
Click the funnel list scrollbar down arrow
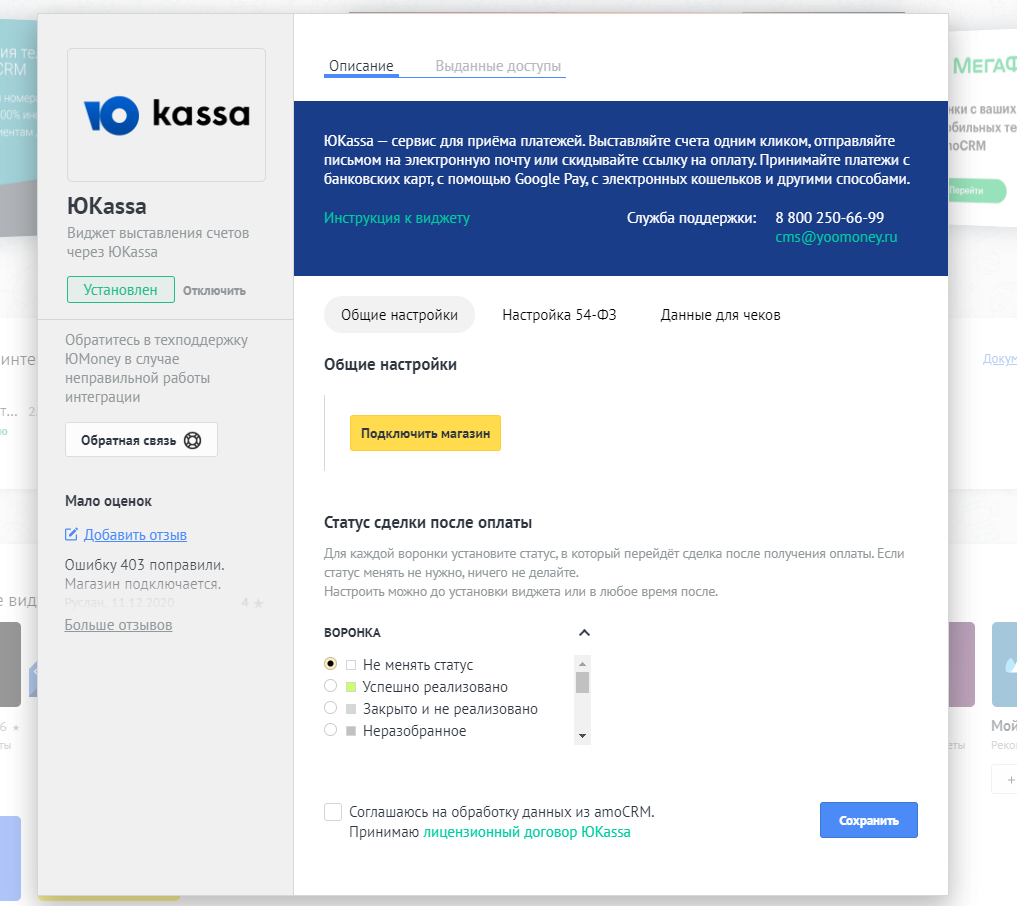[582, 736]
